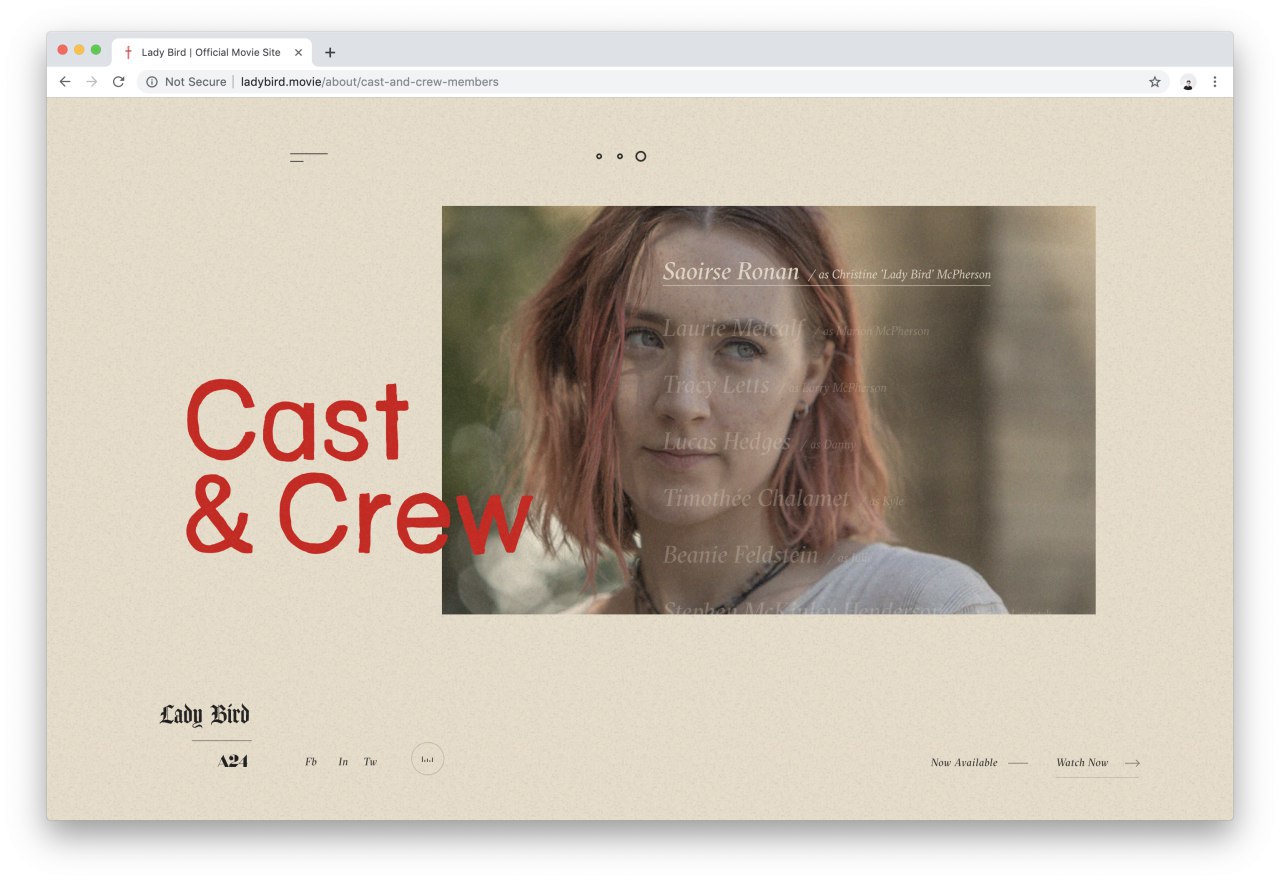Select Timothée Chalamet cast entry

click(783, 498)
